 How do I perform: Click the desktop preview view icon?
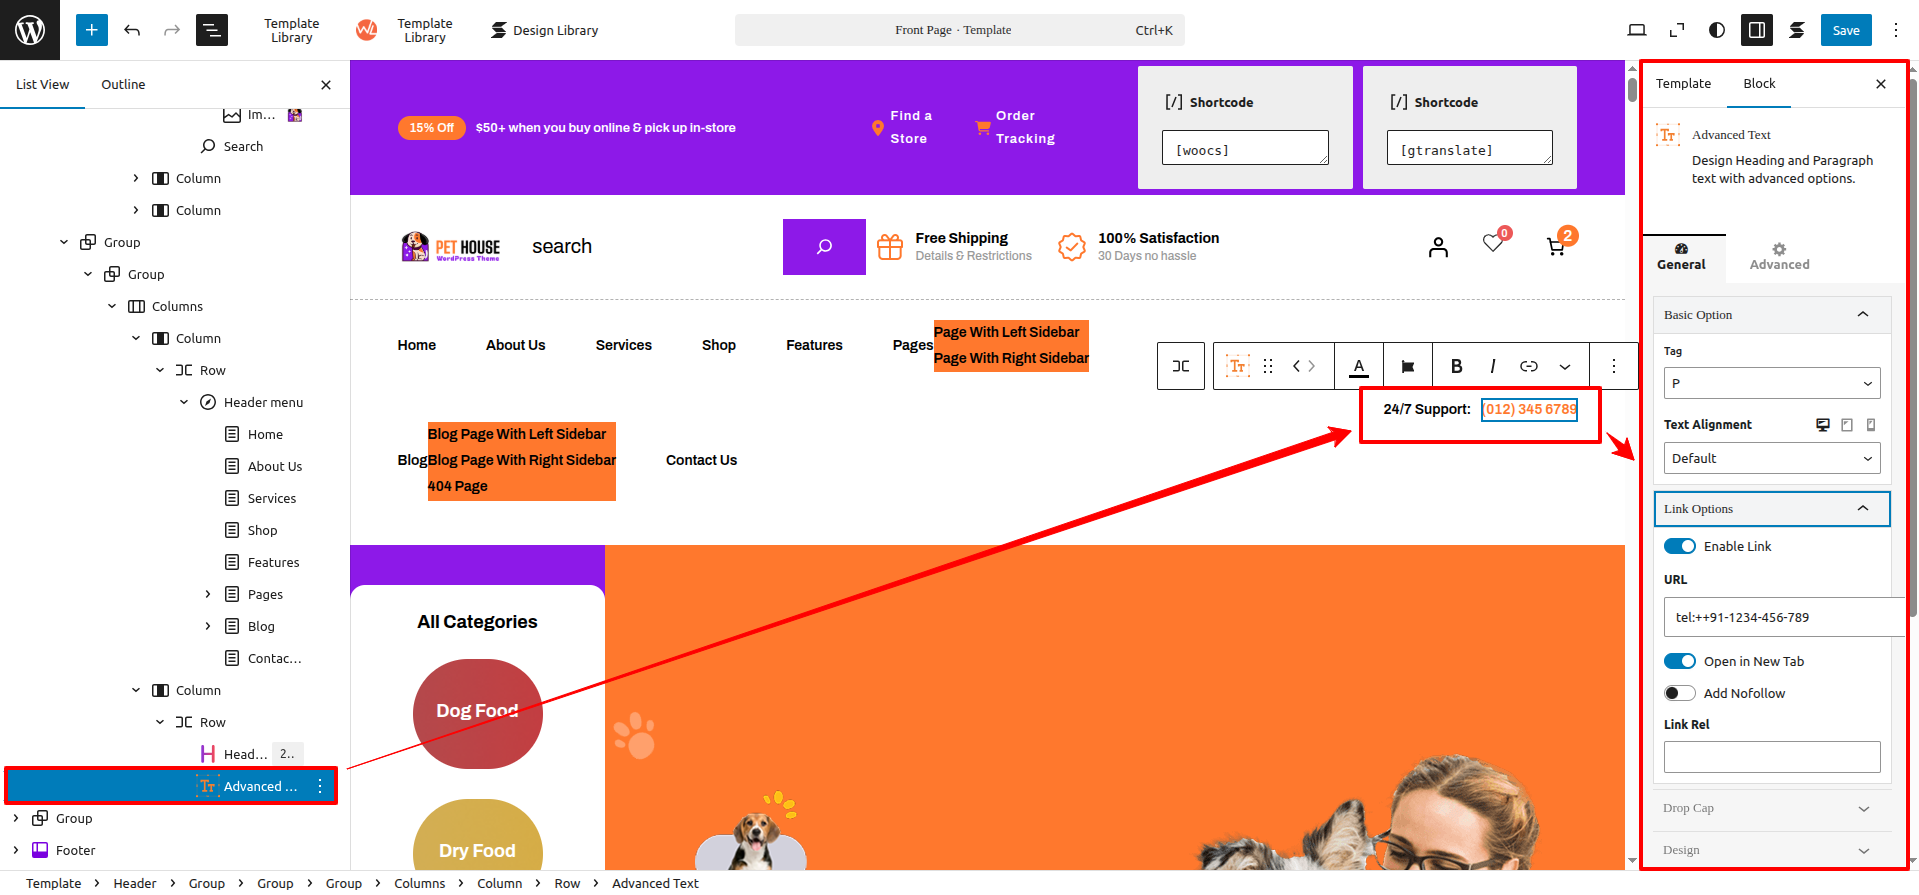click(x=1636, y=30)
